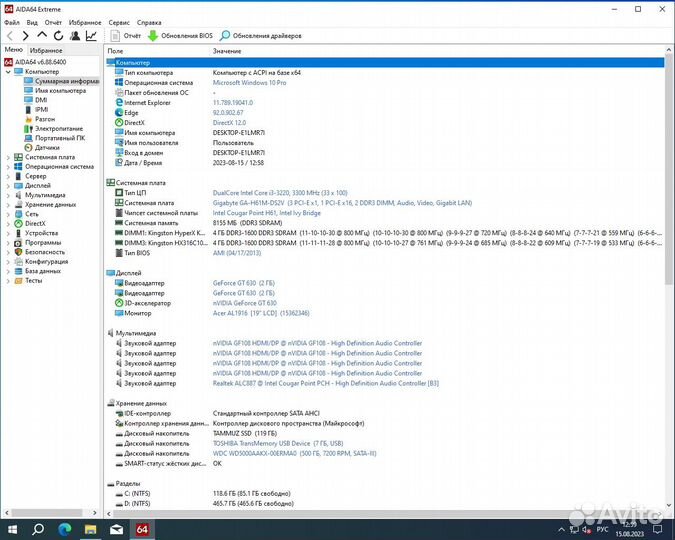Select IPMI tree item
This screenshot has height=540, width=675.
pyautogui.click(x=36, y=109)
